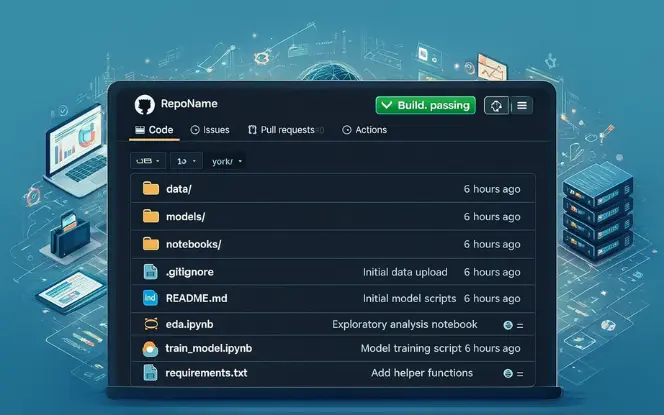This screenshot has width=664, height=415.
Task: Click the requirements.txt file icon
Action: 150,373
